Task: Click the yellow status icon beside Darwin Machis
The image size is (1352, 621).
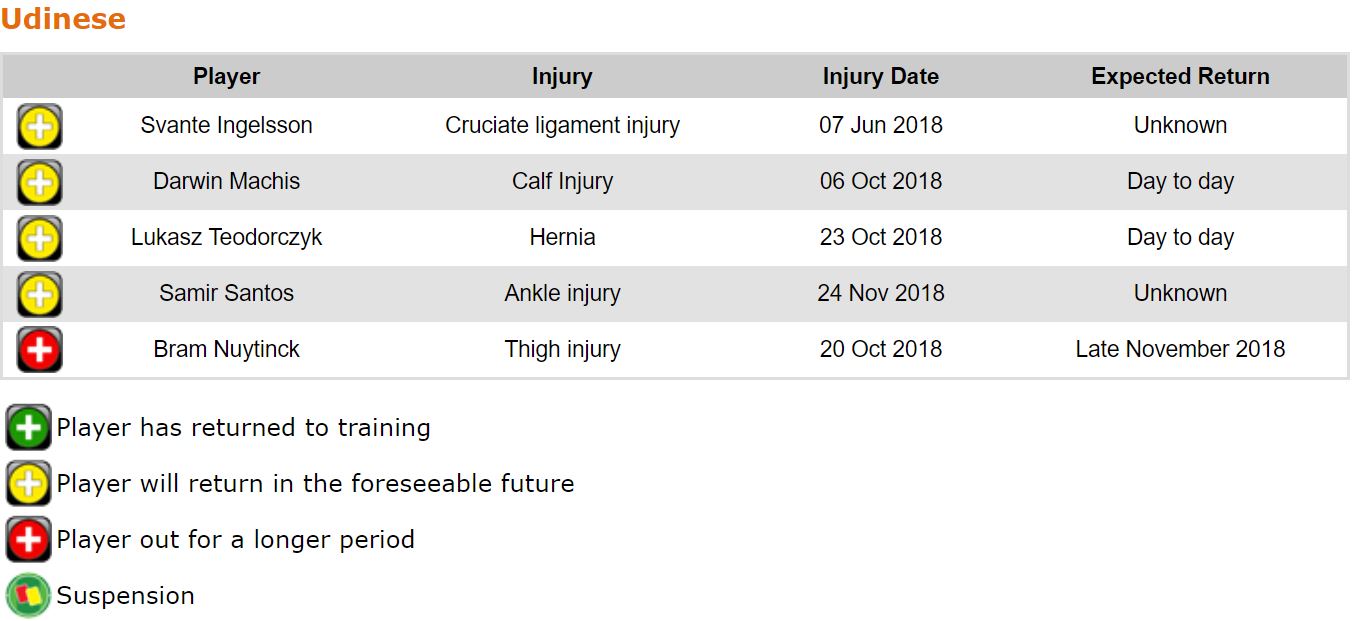Action: pos(39,182)
